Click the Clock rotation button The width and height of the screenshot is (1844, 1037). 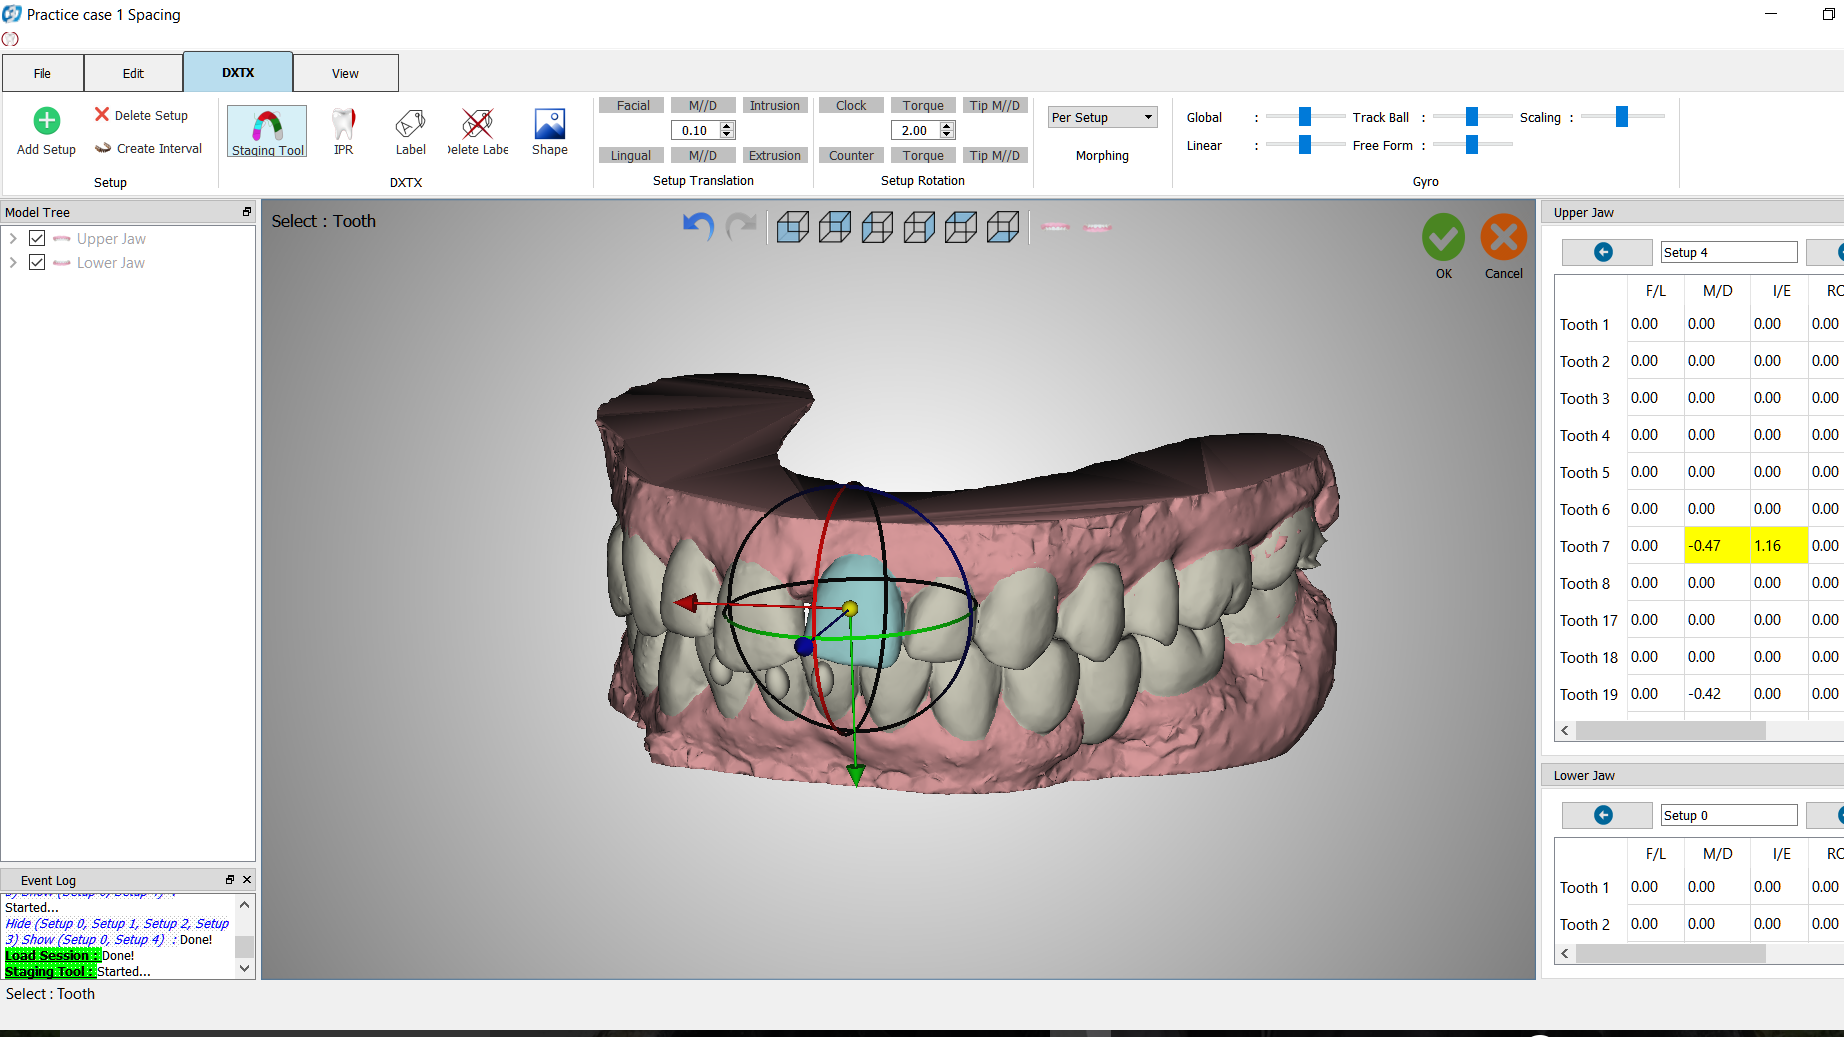click(850, 106)
